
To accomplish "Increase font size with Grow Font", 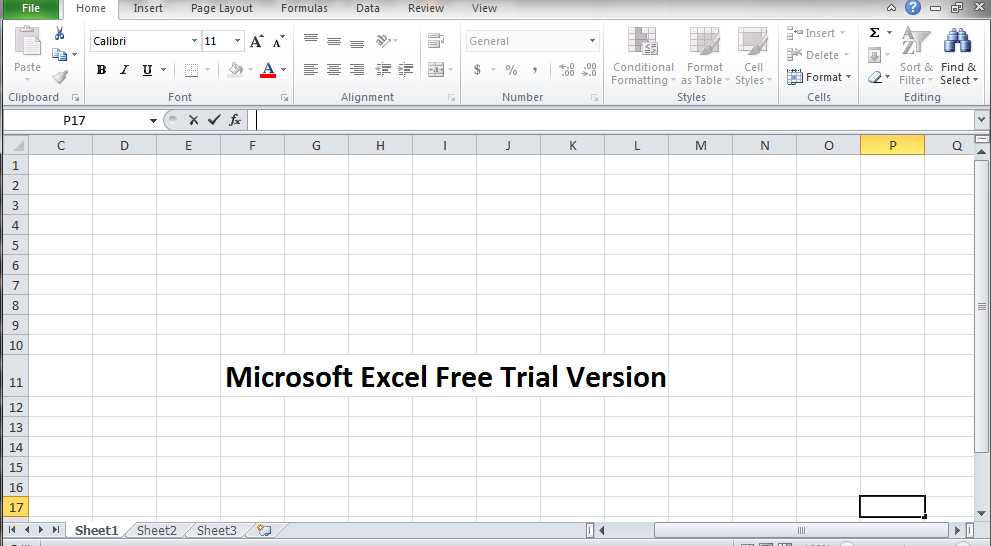I will pyautogui.click(x=256, y=42).
